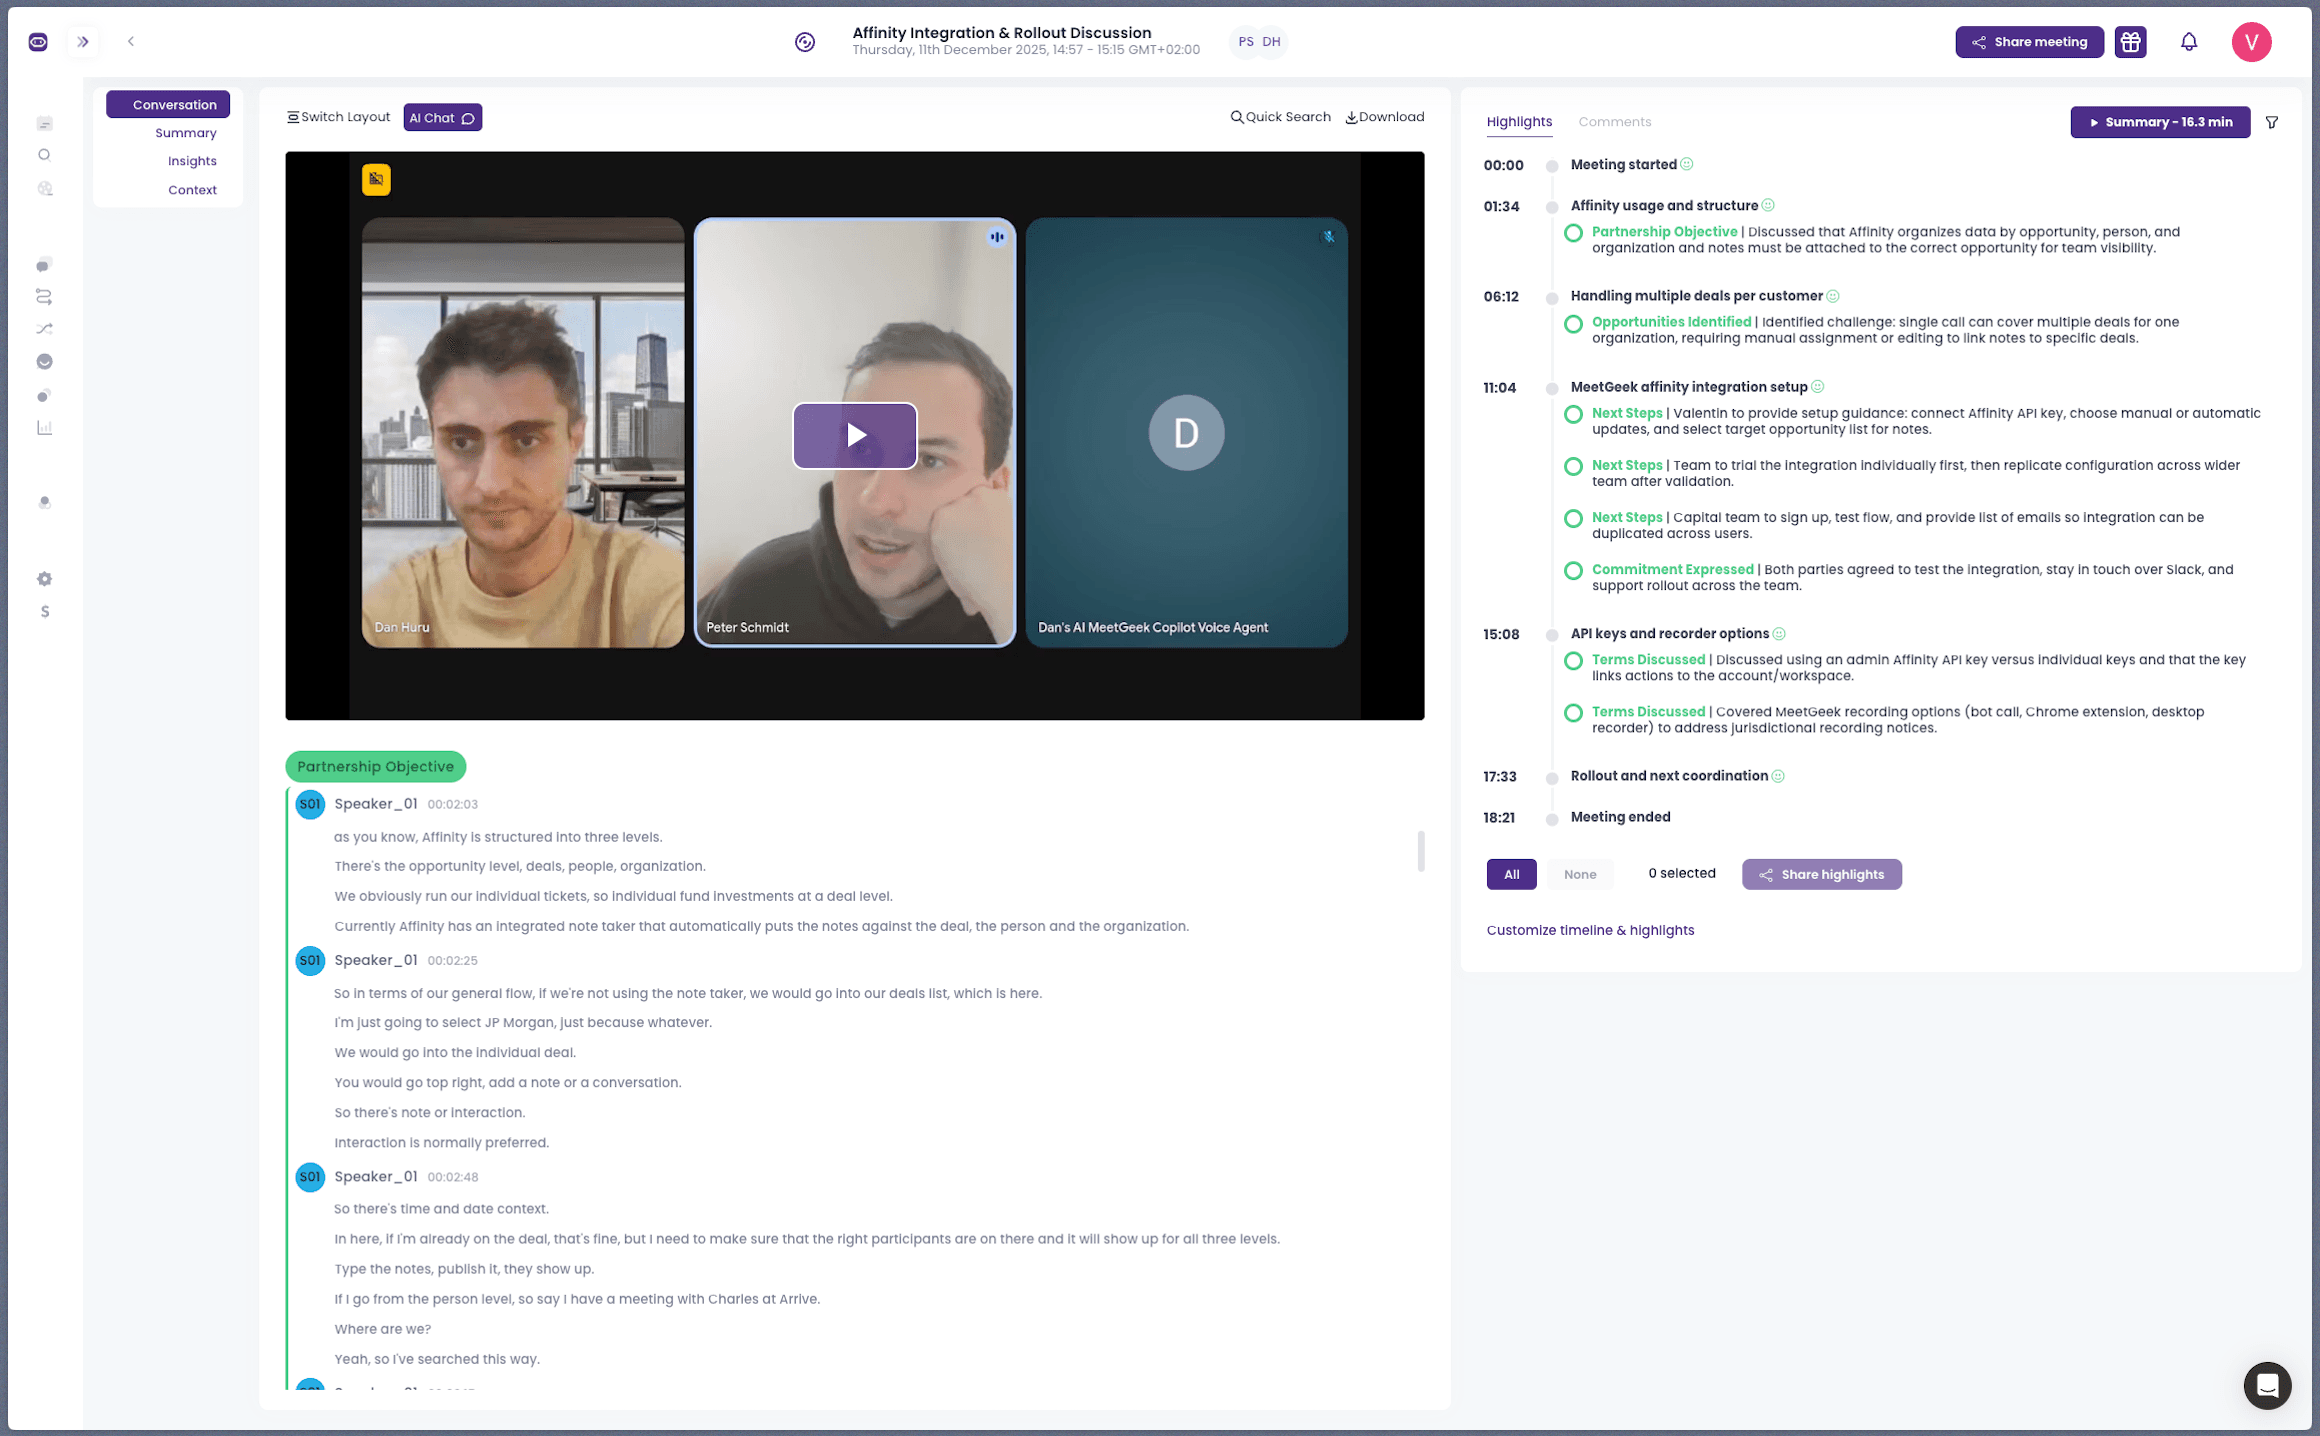Open sidebar bar chart analytics icon
2320x1436 pixels.
(44, 428)
